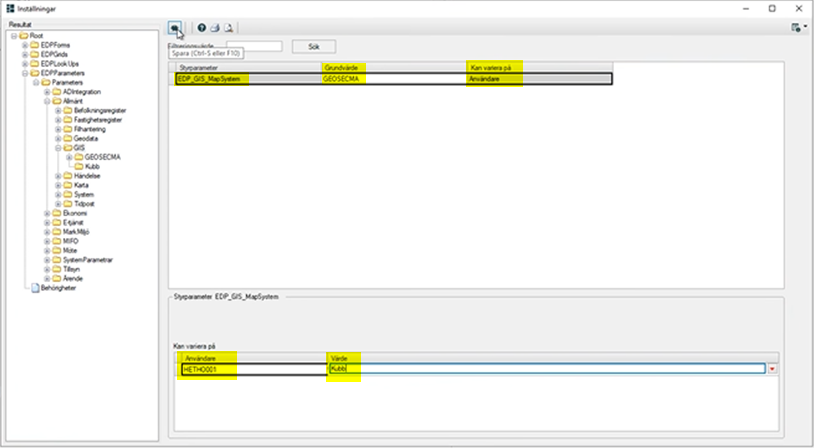Click the print preview toolbar icon
814x448 pixels.
(x=229, y=28)
